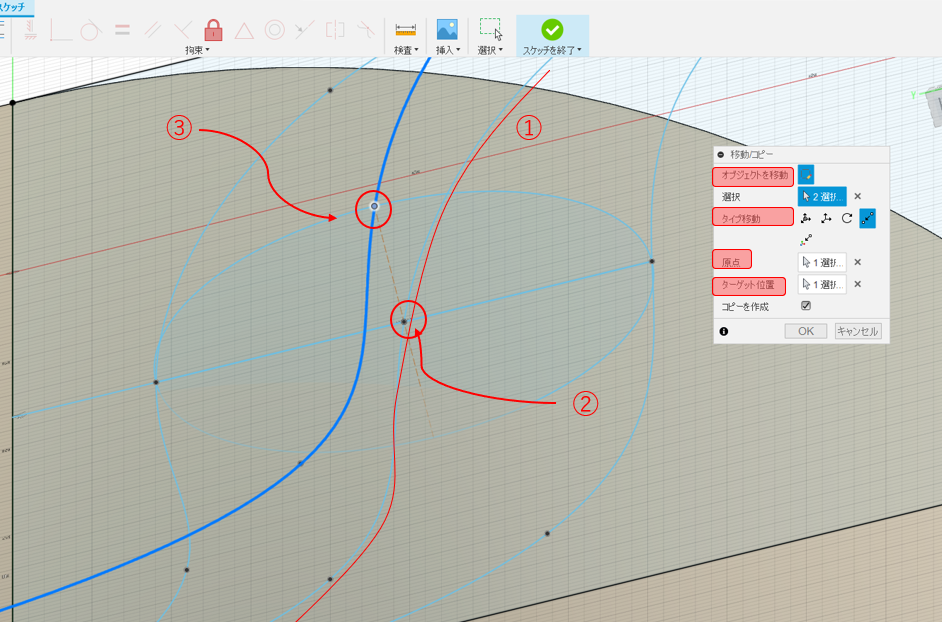Activate the window Select tool icon

pos(491,29)
